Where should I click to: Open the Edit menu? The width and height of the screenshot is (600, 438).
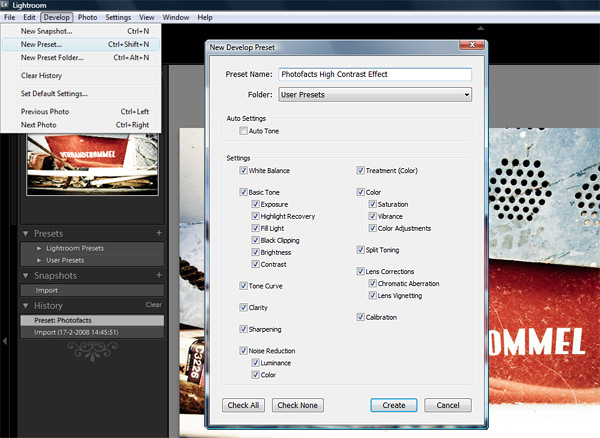[x=29, y=17]
